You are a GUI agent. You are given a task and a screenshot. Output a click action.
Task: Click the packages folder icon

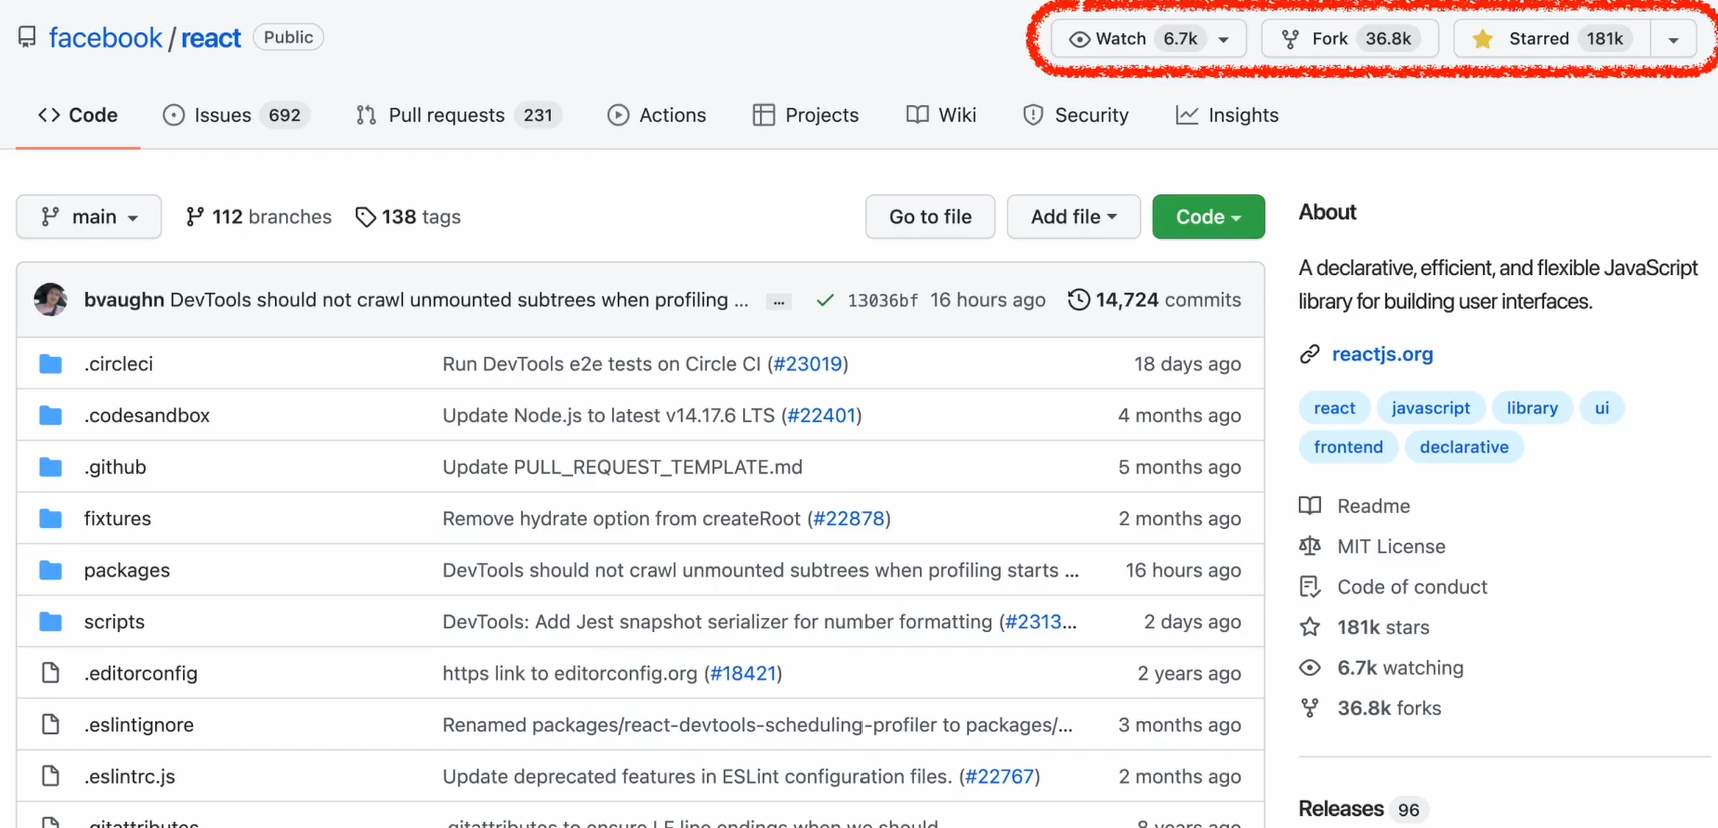50,570
